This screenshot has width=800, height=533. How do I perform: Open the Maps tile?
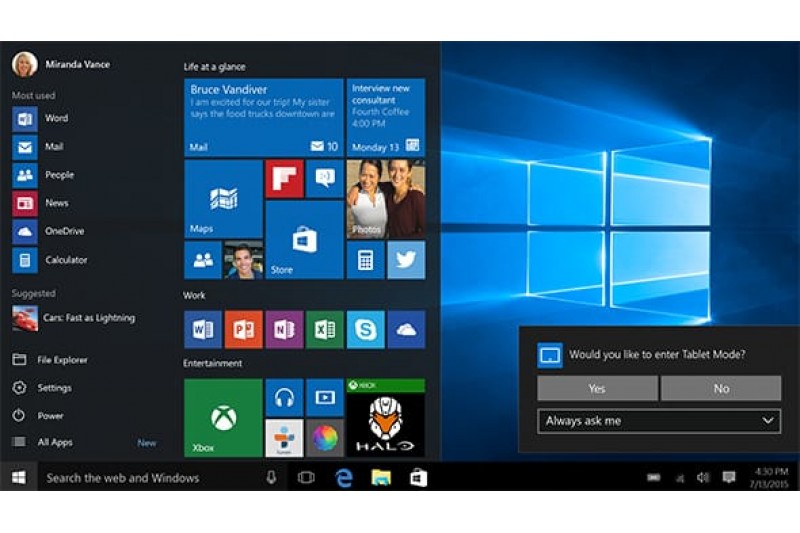tap(223, 199)
